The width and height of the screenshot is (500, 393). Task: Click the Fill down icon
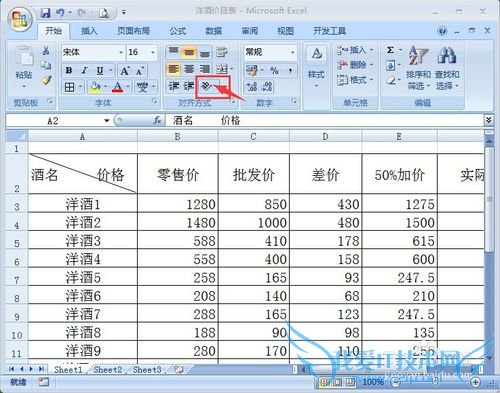pos(390,65)
